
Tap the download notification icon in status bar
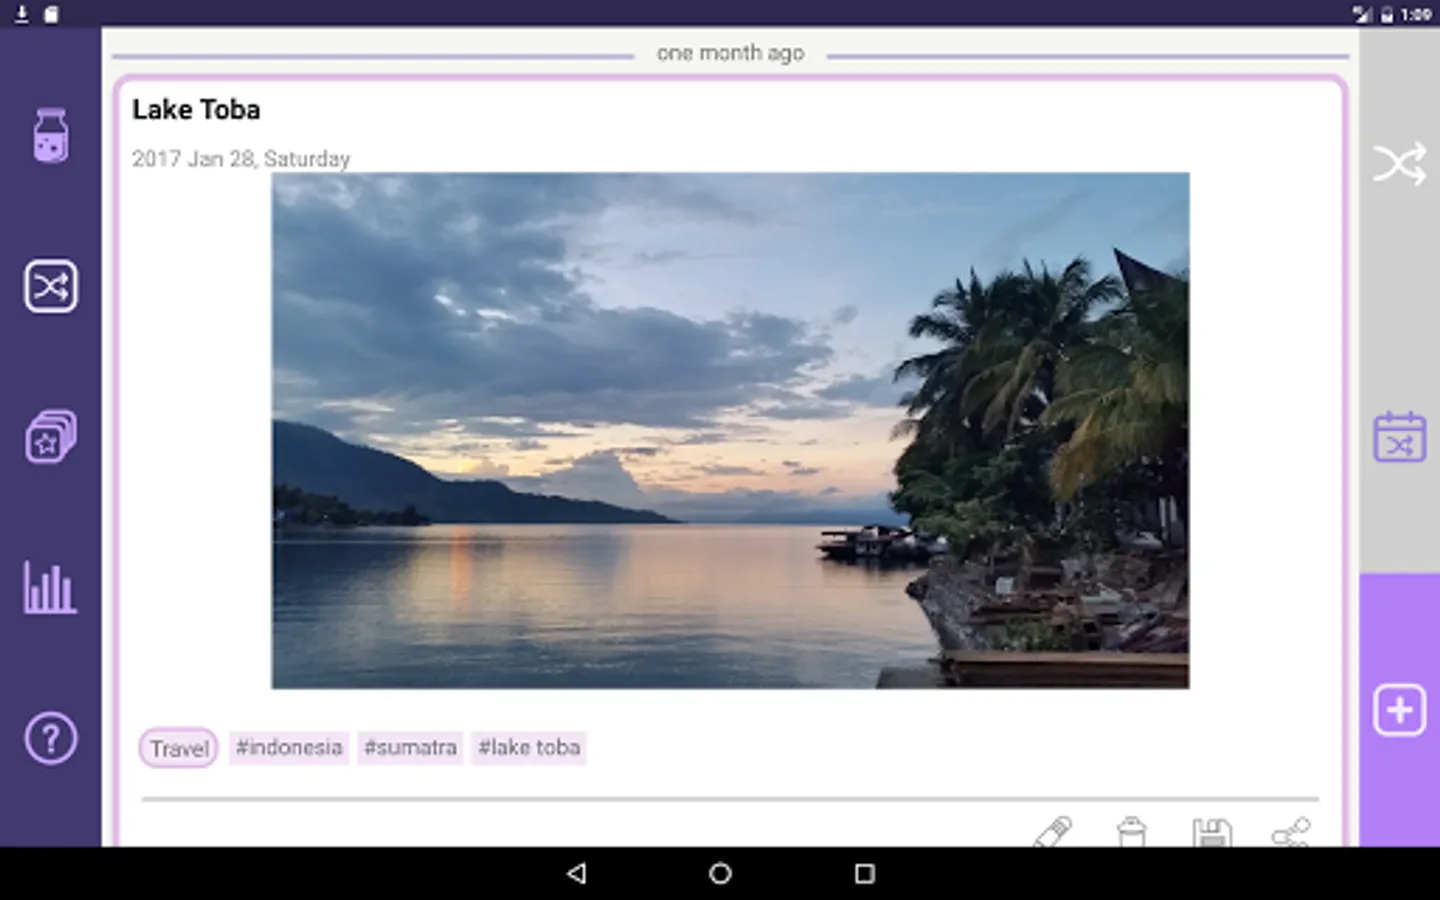tap(21, 13)
